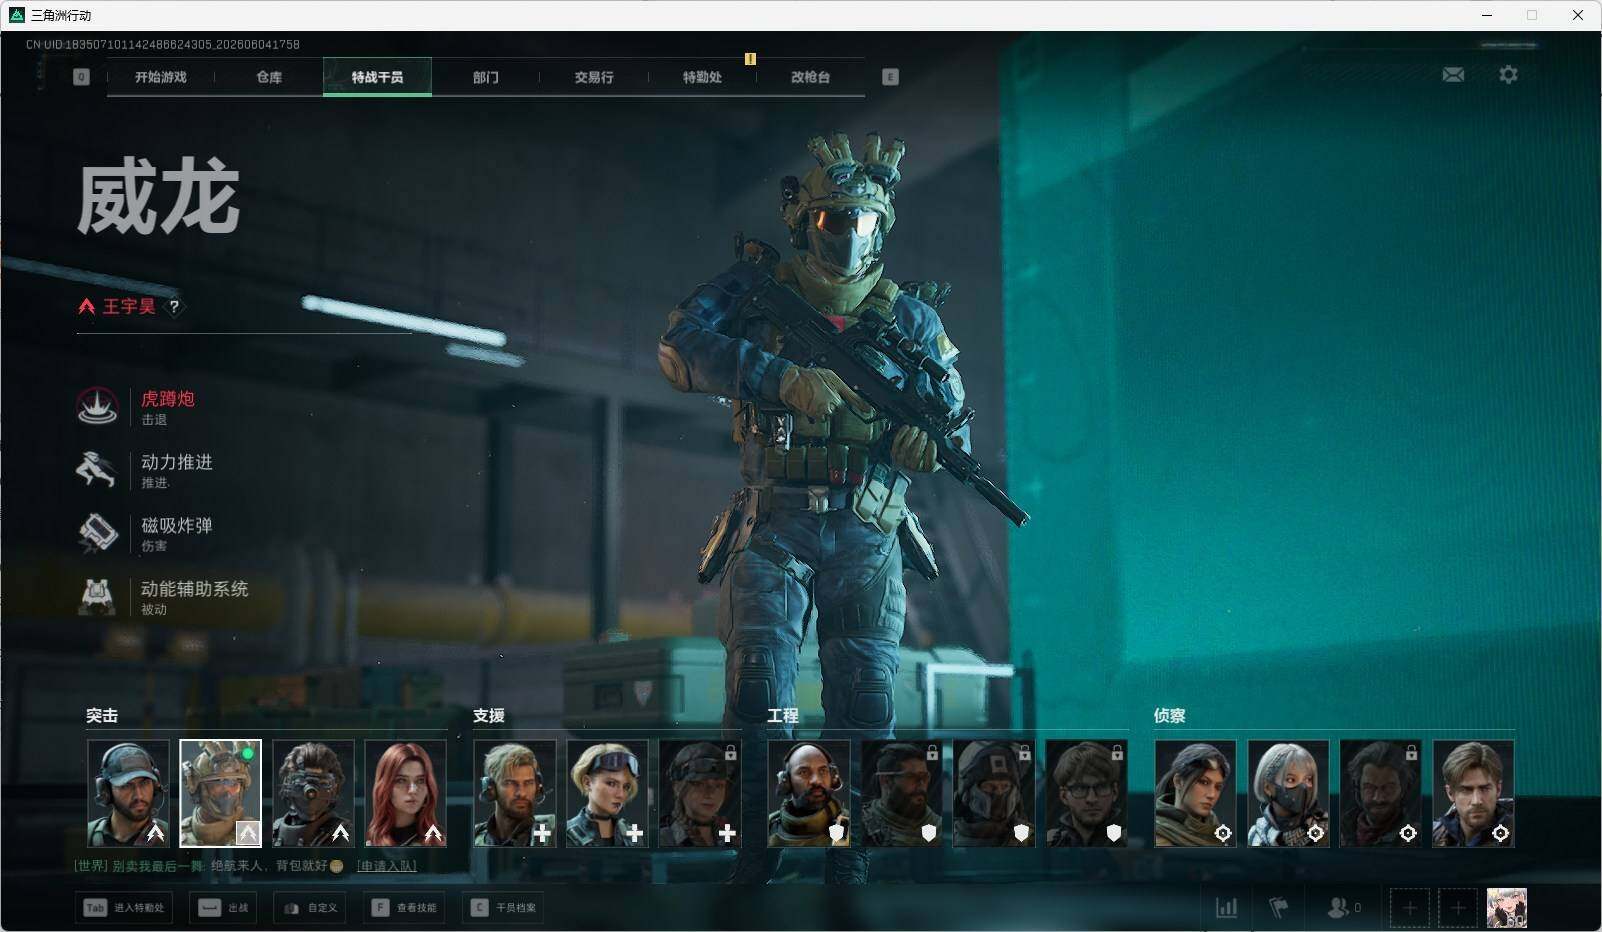Select the red-haired woman operator in 突击
This screenshot has width=1602, height=932.
(405, 794)
